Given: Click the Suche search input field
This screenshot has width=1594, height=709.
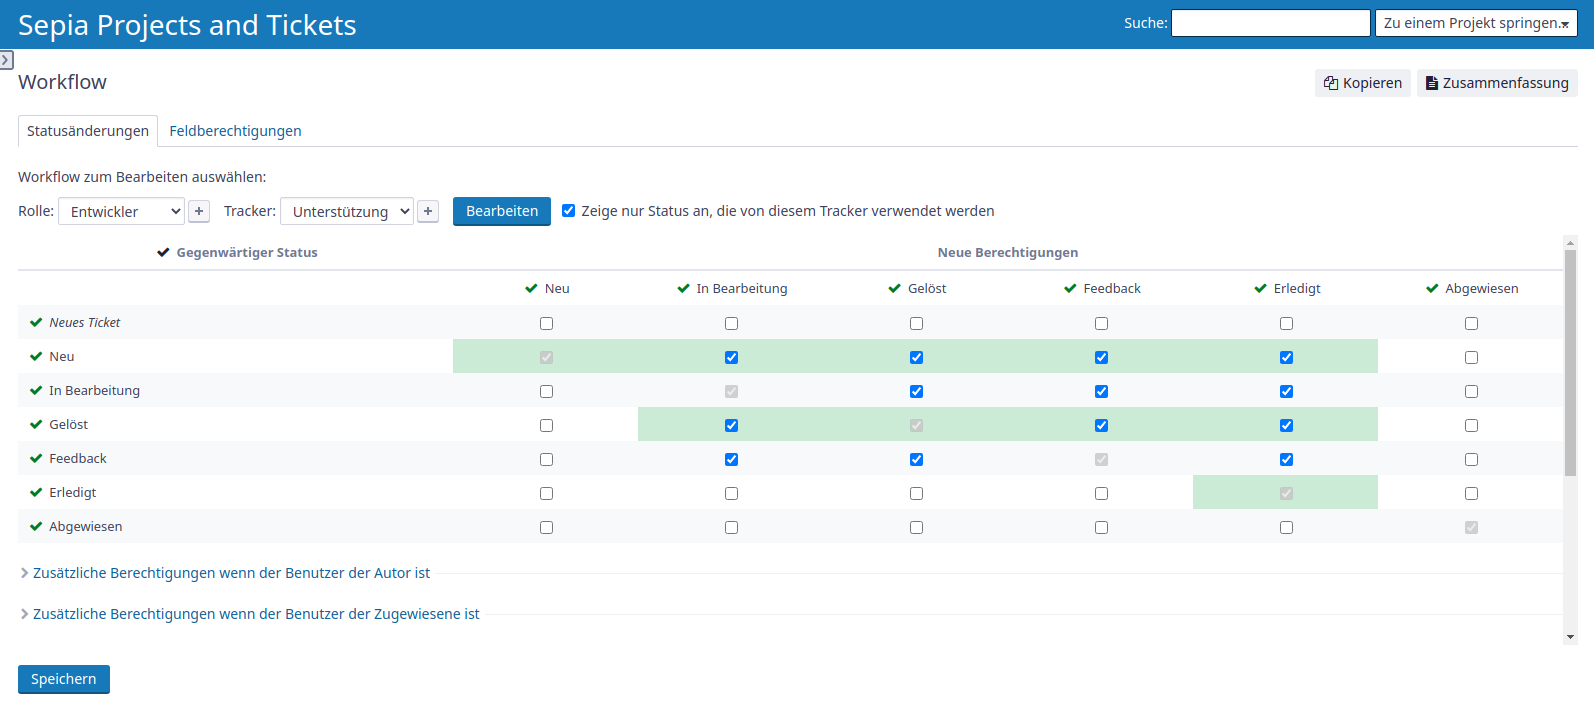Looking at the screenshot, I should (1270, 23).
